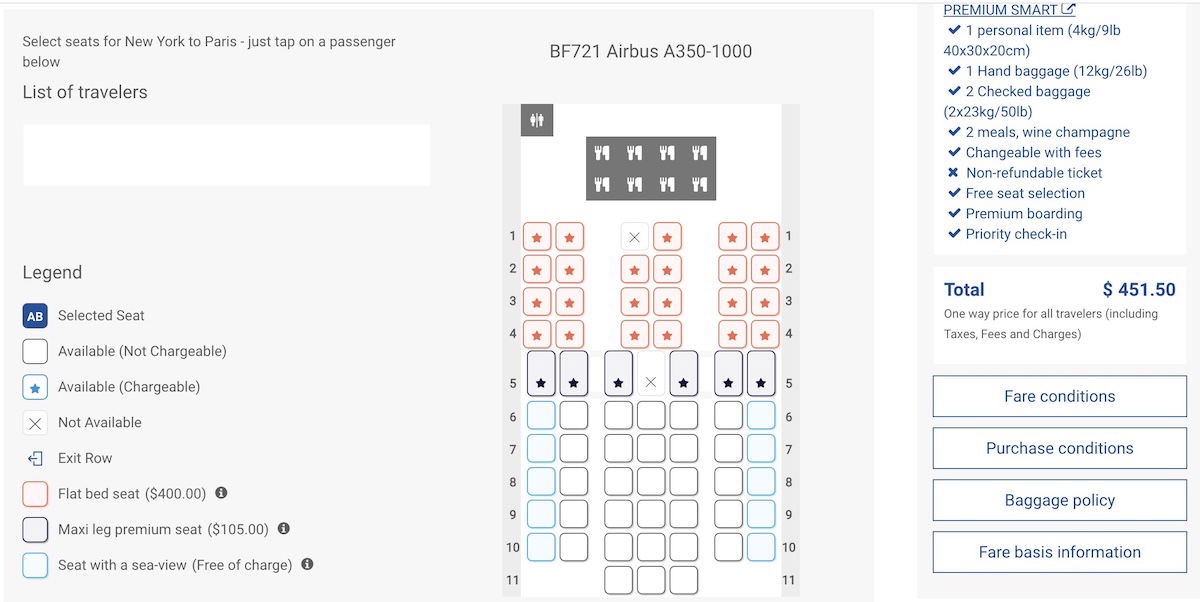1200x602 pixels.
Task: Open Purchase conditions
Action: click(x=1060, y=448)
